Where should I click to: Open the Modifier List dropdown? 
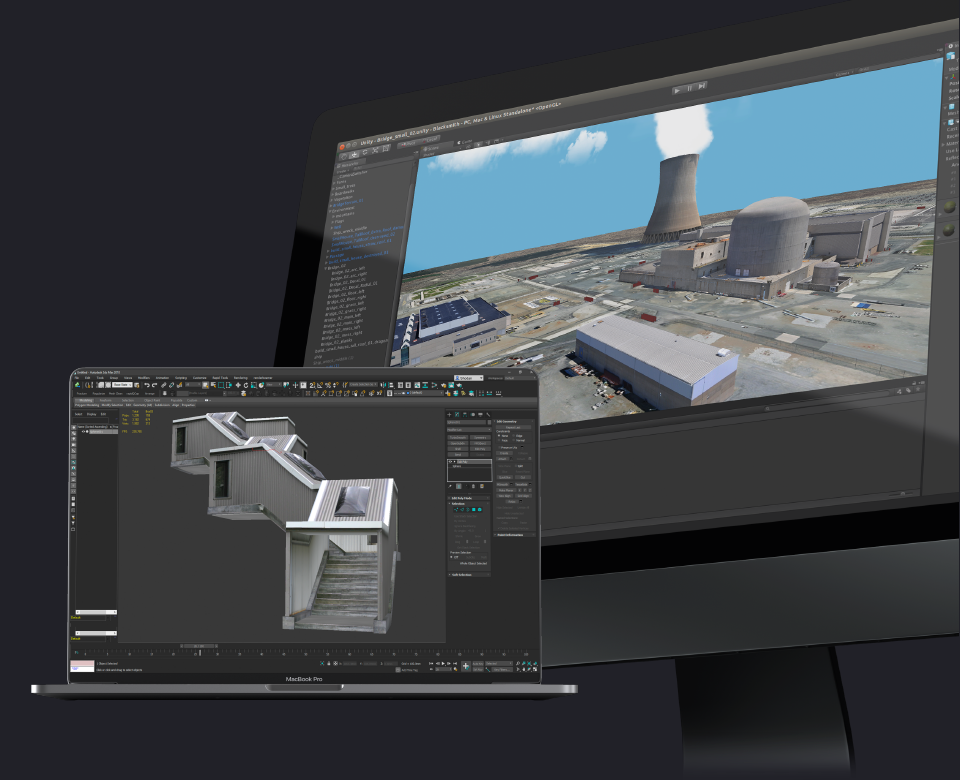468,430
